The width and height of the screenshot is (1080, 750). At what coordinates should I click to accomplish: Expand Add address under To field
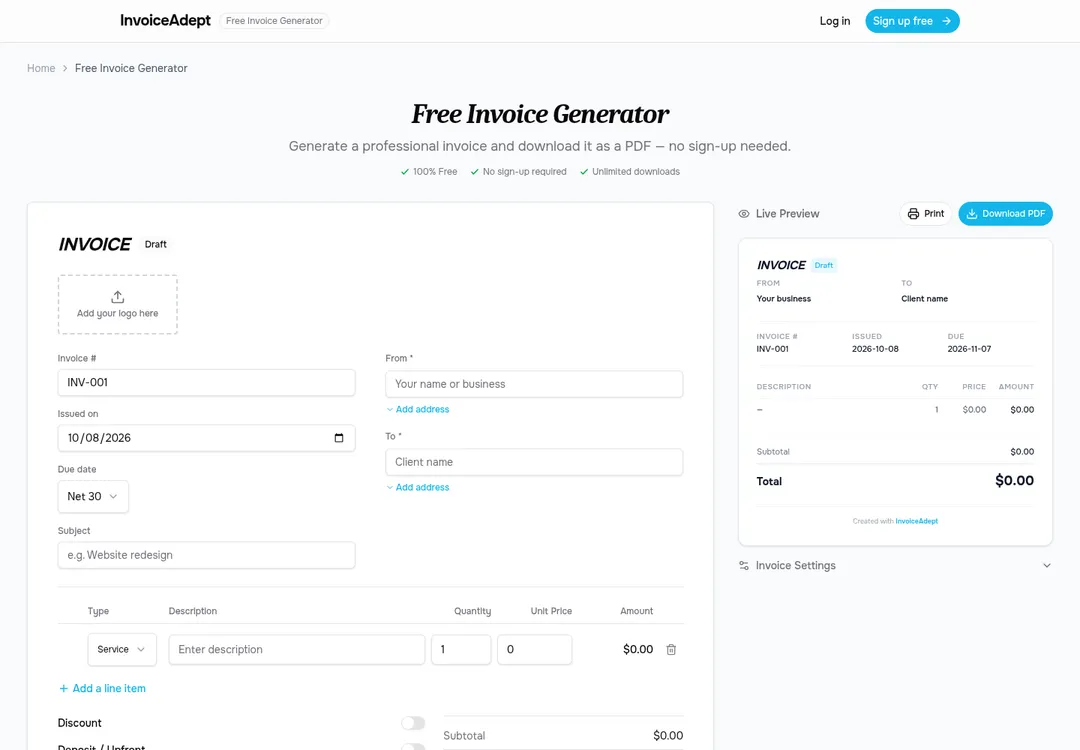(417, 487)
